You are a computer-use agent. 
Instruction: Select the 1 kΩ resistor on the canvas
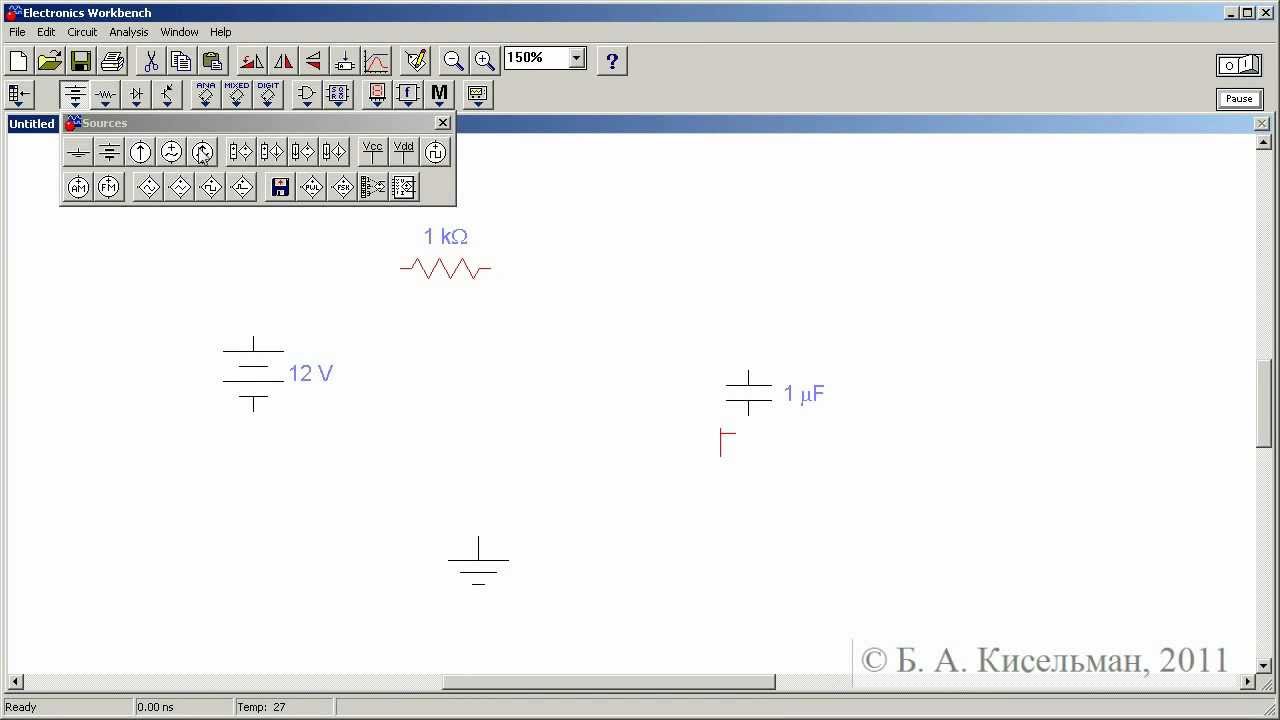tap(445, 268)
